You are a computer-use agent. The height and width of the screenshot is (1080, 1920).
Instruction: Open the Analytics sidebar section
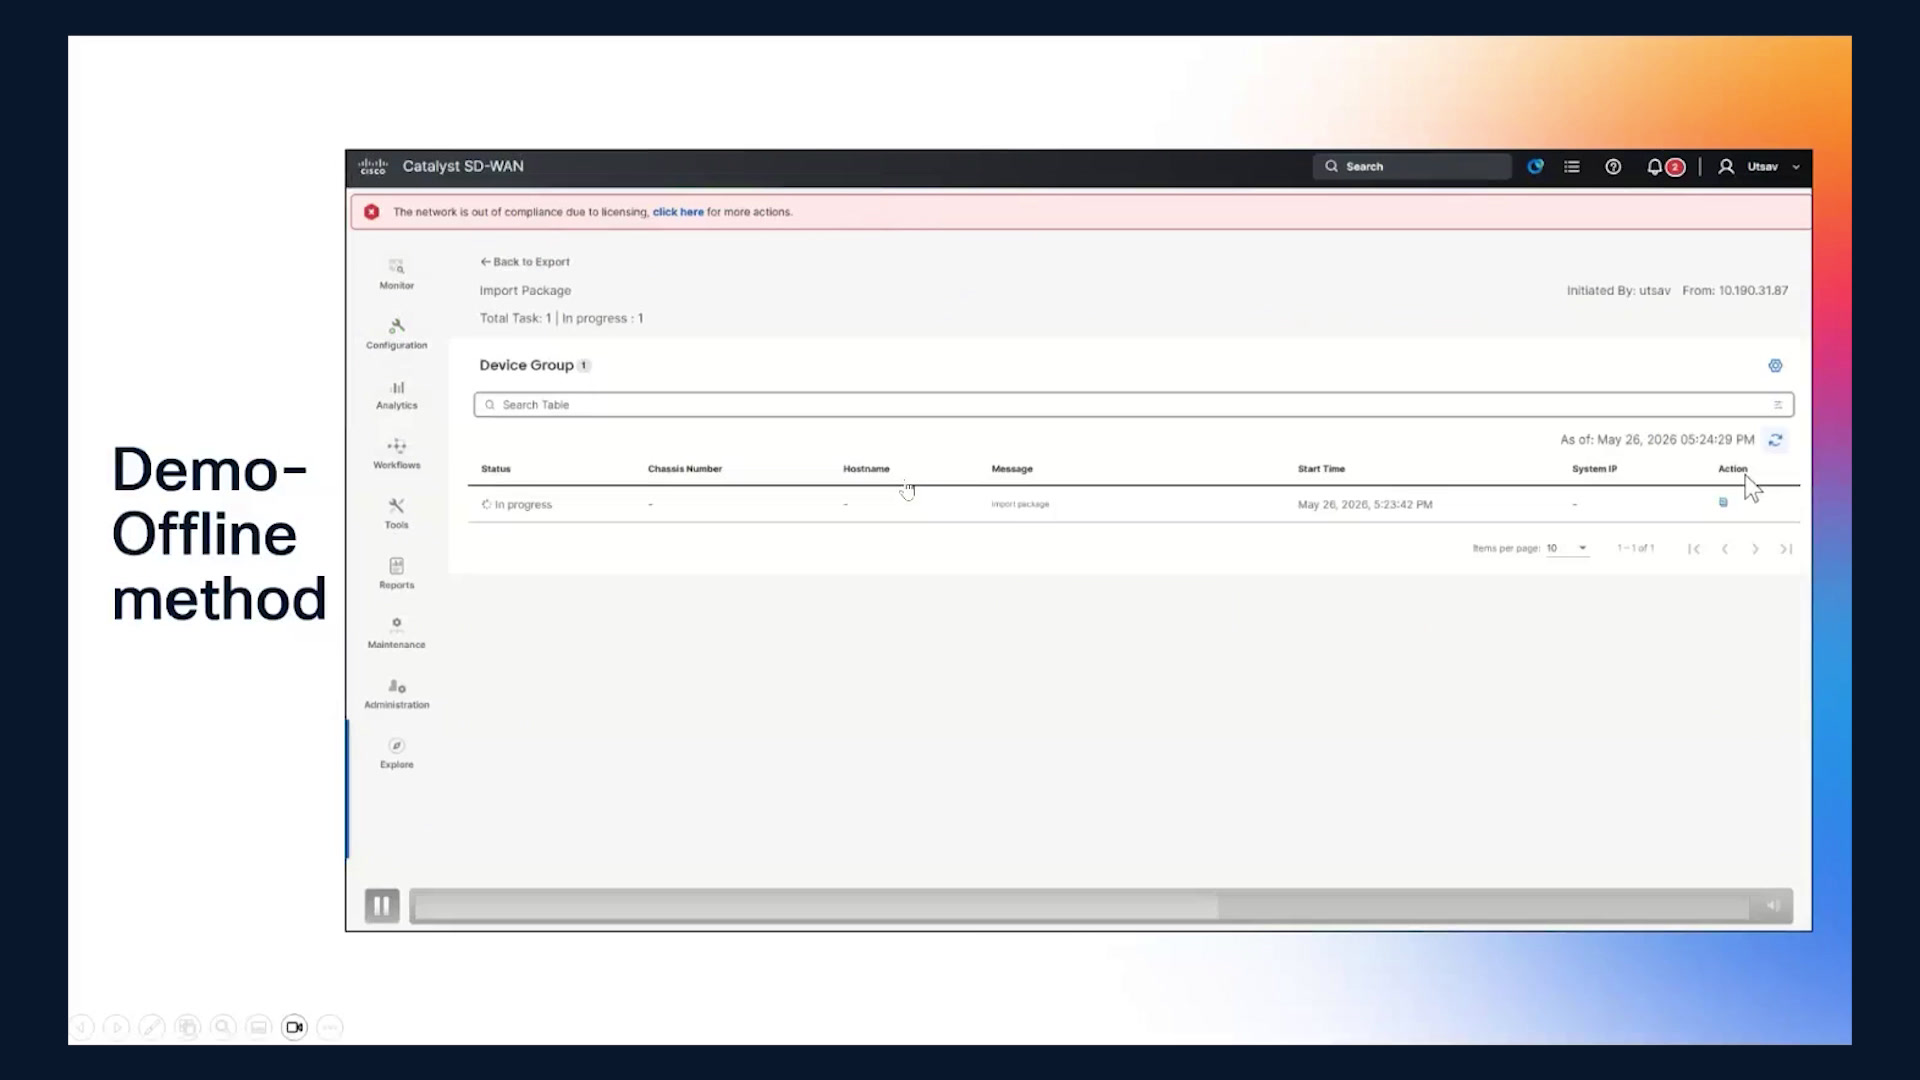click(396, 394)
